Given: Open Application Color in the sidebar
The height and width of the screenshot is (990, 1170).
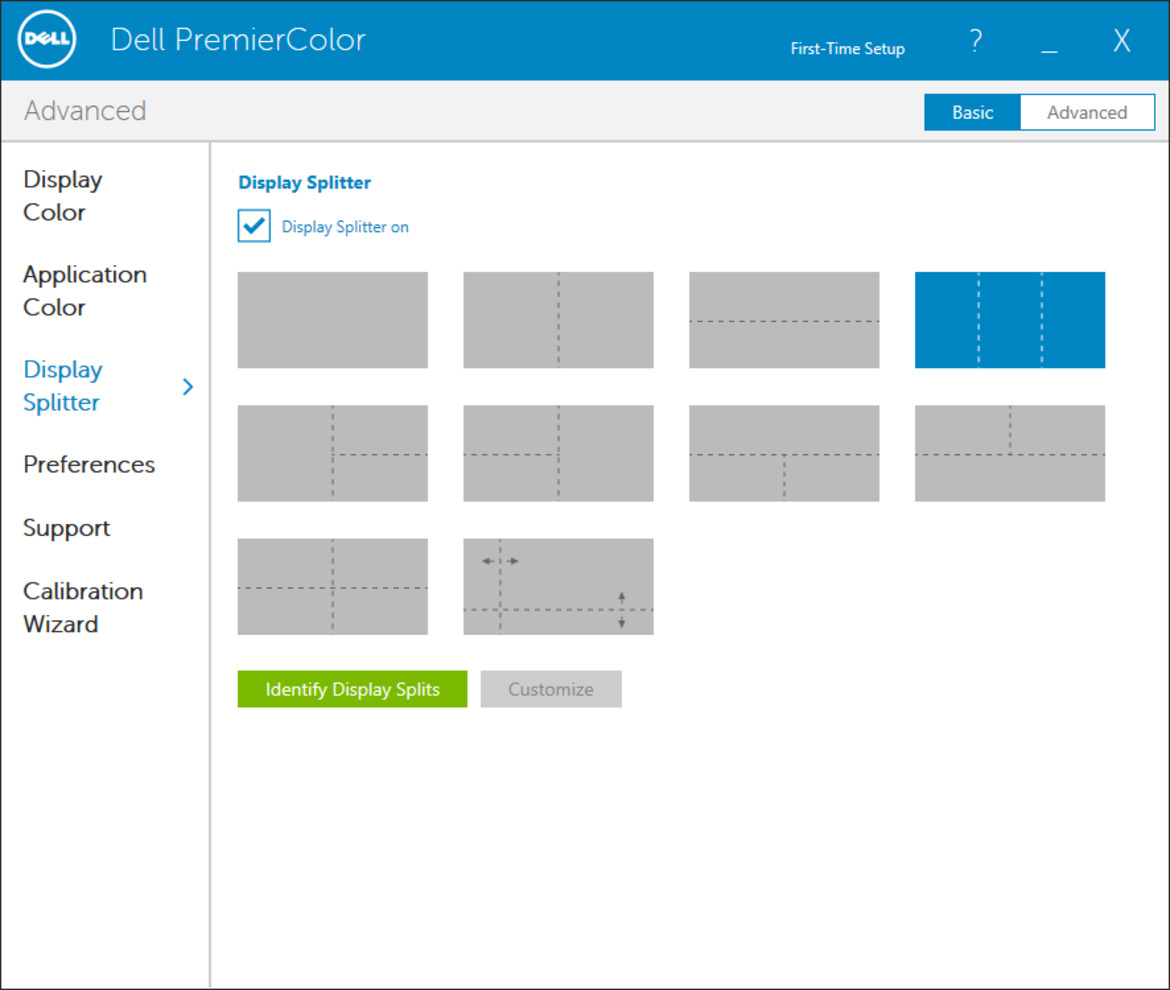Looking at the screenshot, I should click(x=84, y=291).
